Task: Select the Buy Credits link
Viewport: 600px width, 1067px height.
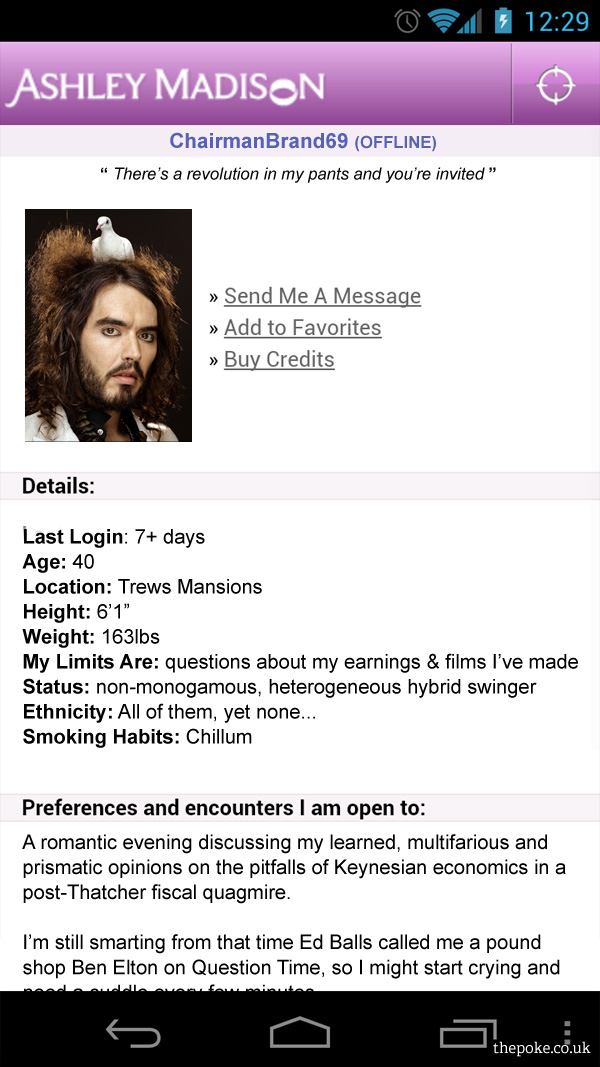Action: pyautogui.click(x=279, y=360)
